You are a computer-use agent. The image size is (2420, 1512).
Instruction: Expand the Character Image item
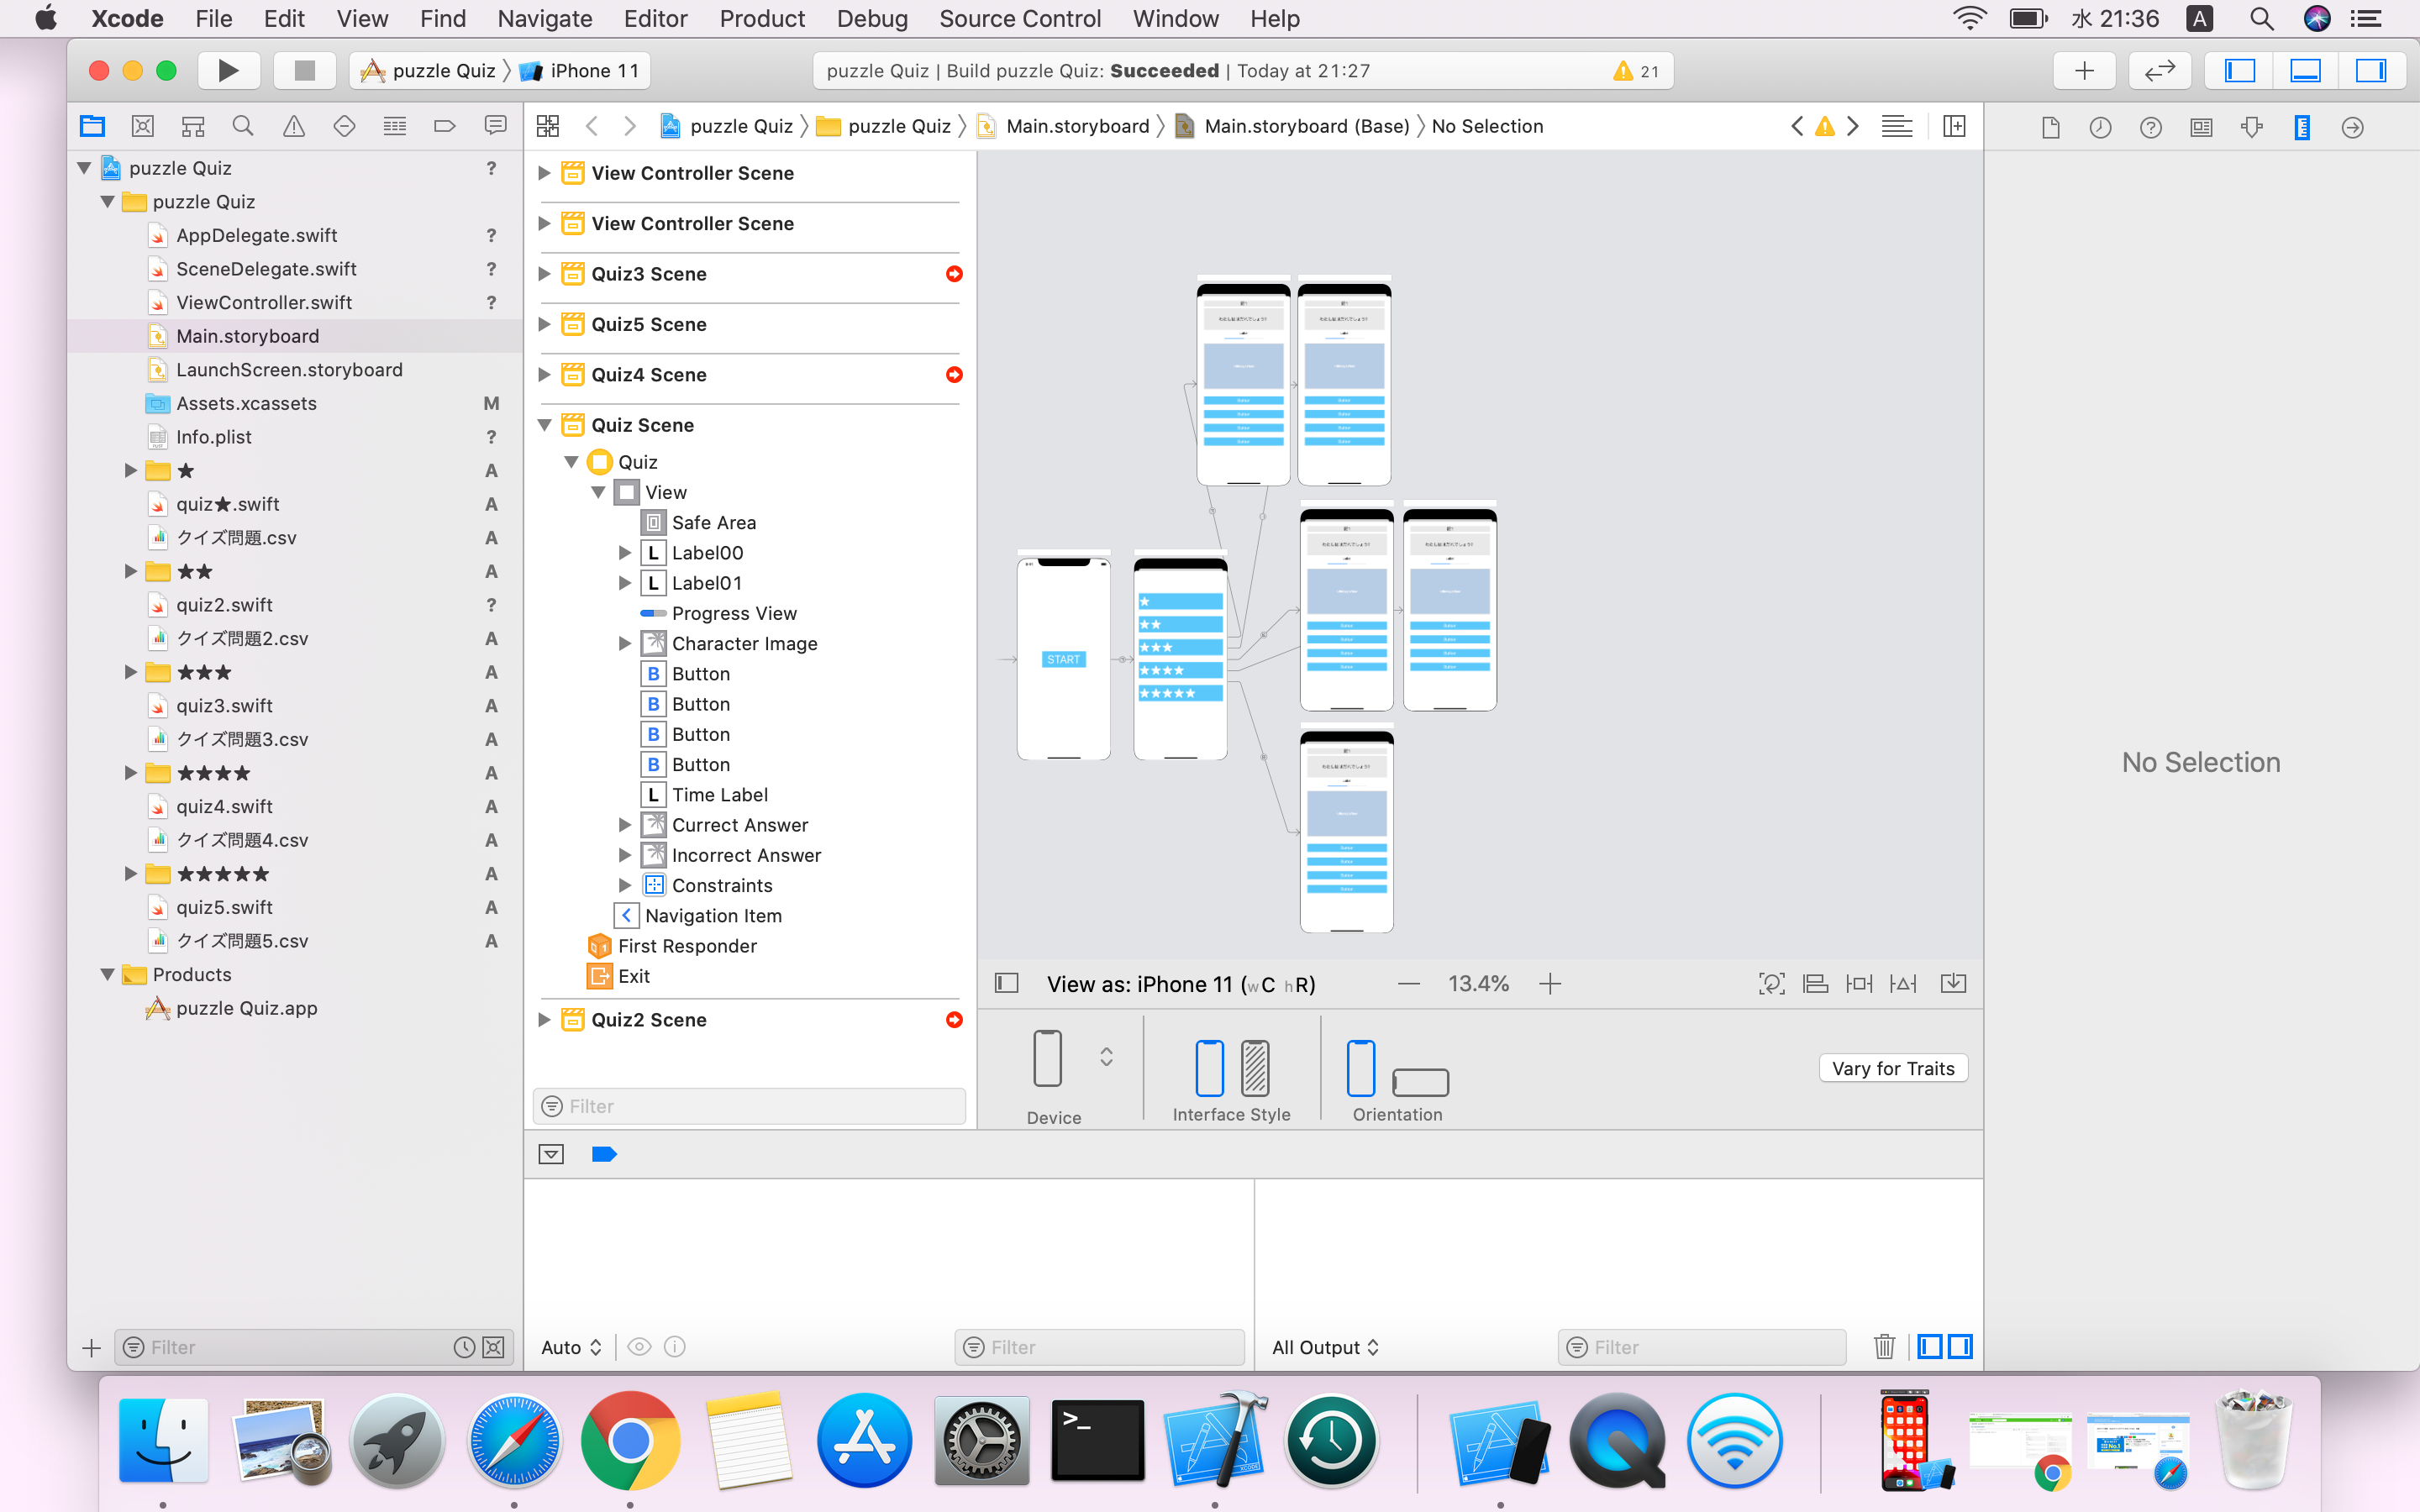pyautogui.click(x=625, y=644)
